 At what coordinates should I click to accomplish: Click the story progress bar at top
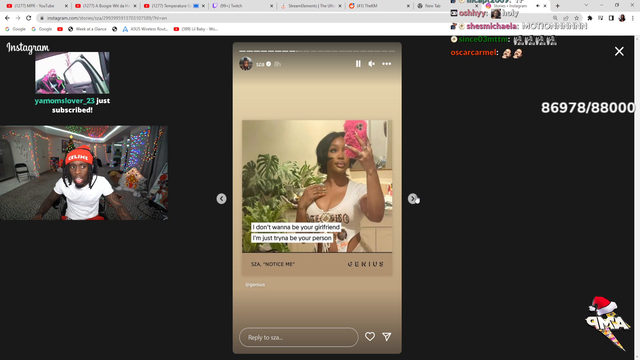point(317,51)
